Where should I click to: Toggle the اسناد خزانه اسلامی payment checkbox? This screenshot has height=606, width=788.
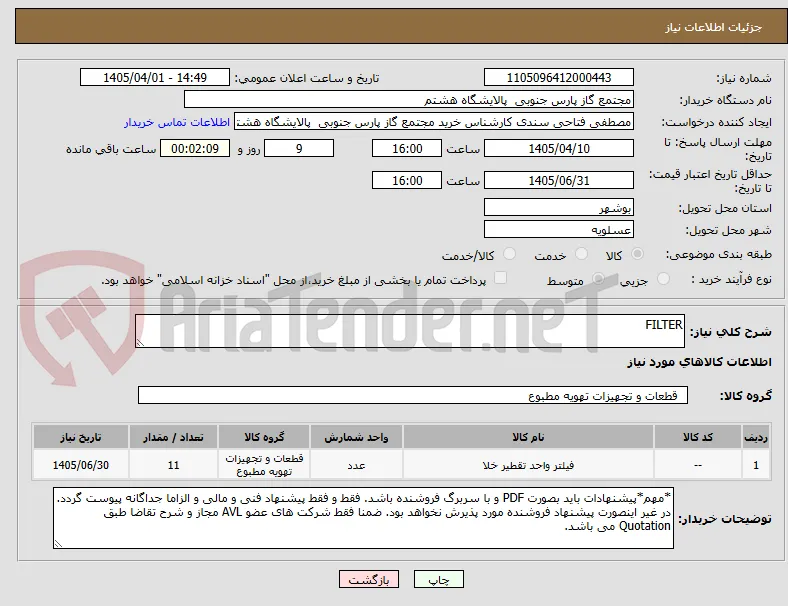501,278
